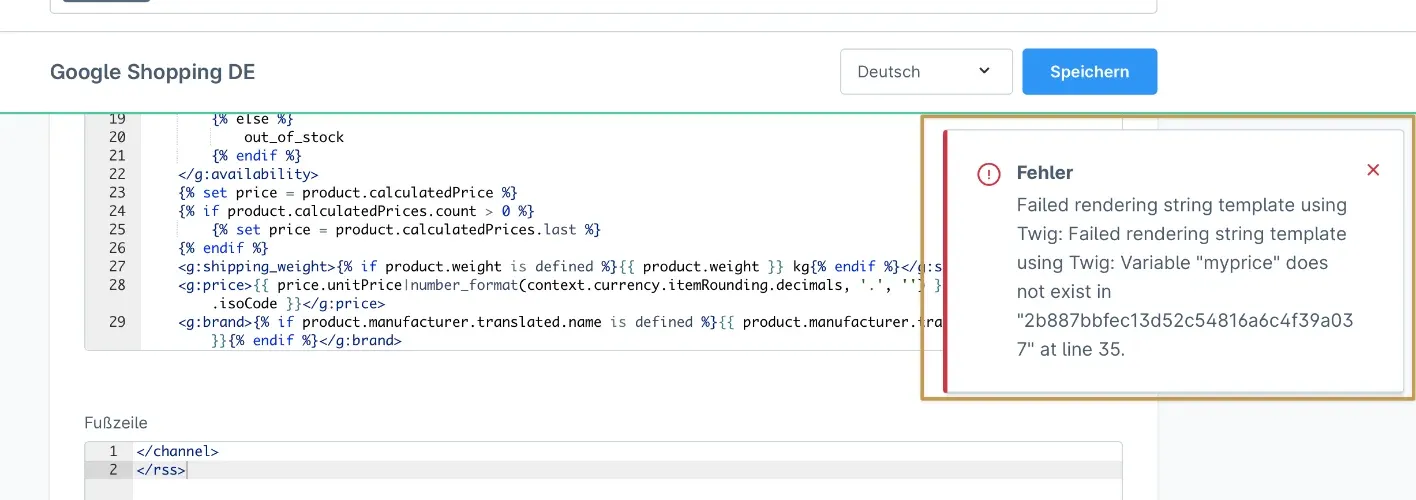Click the closing g:availability tag line
The image size is (1416, 500).
(248, 174)
